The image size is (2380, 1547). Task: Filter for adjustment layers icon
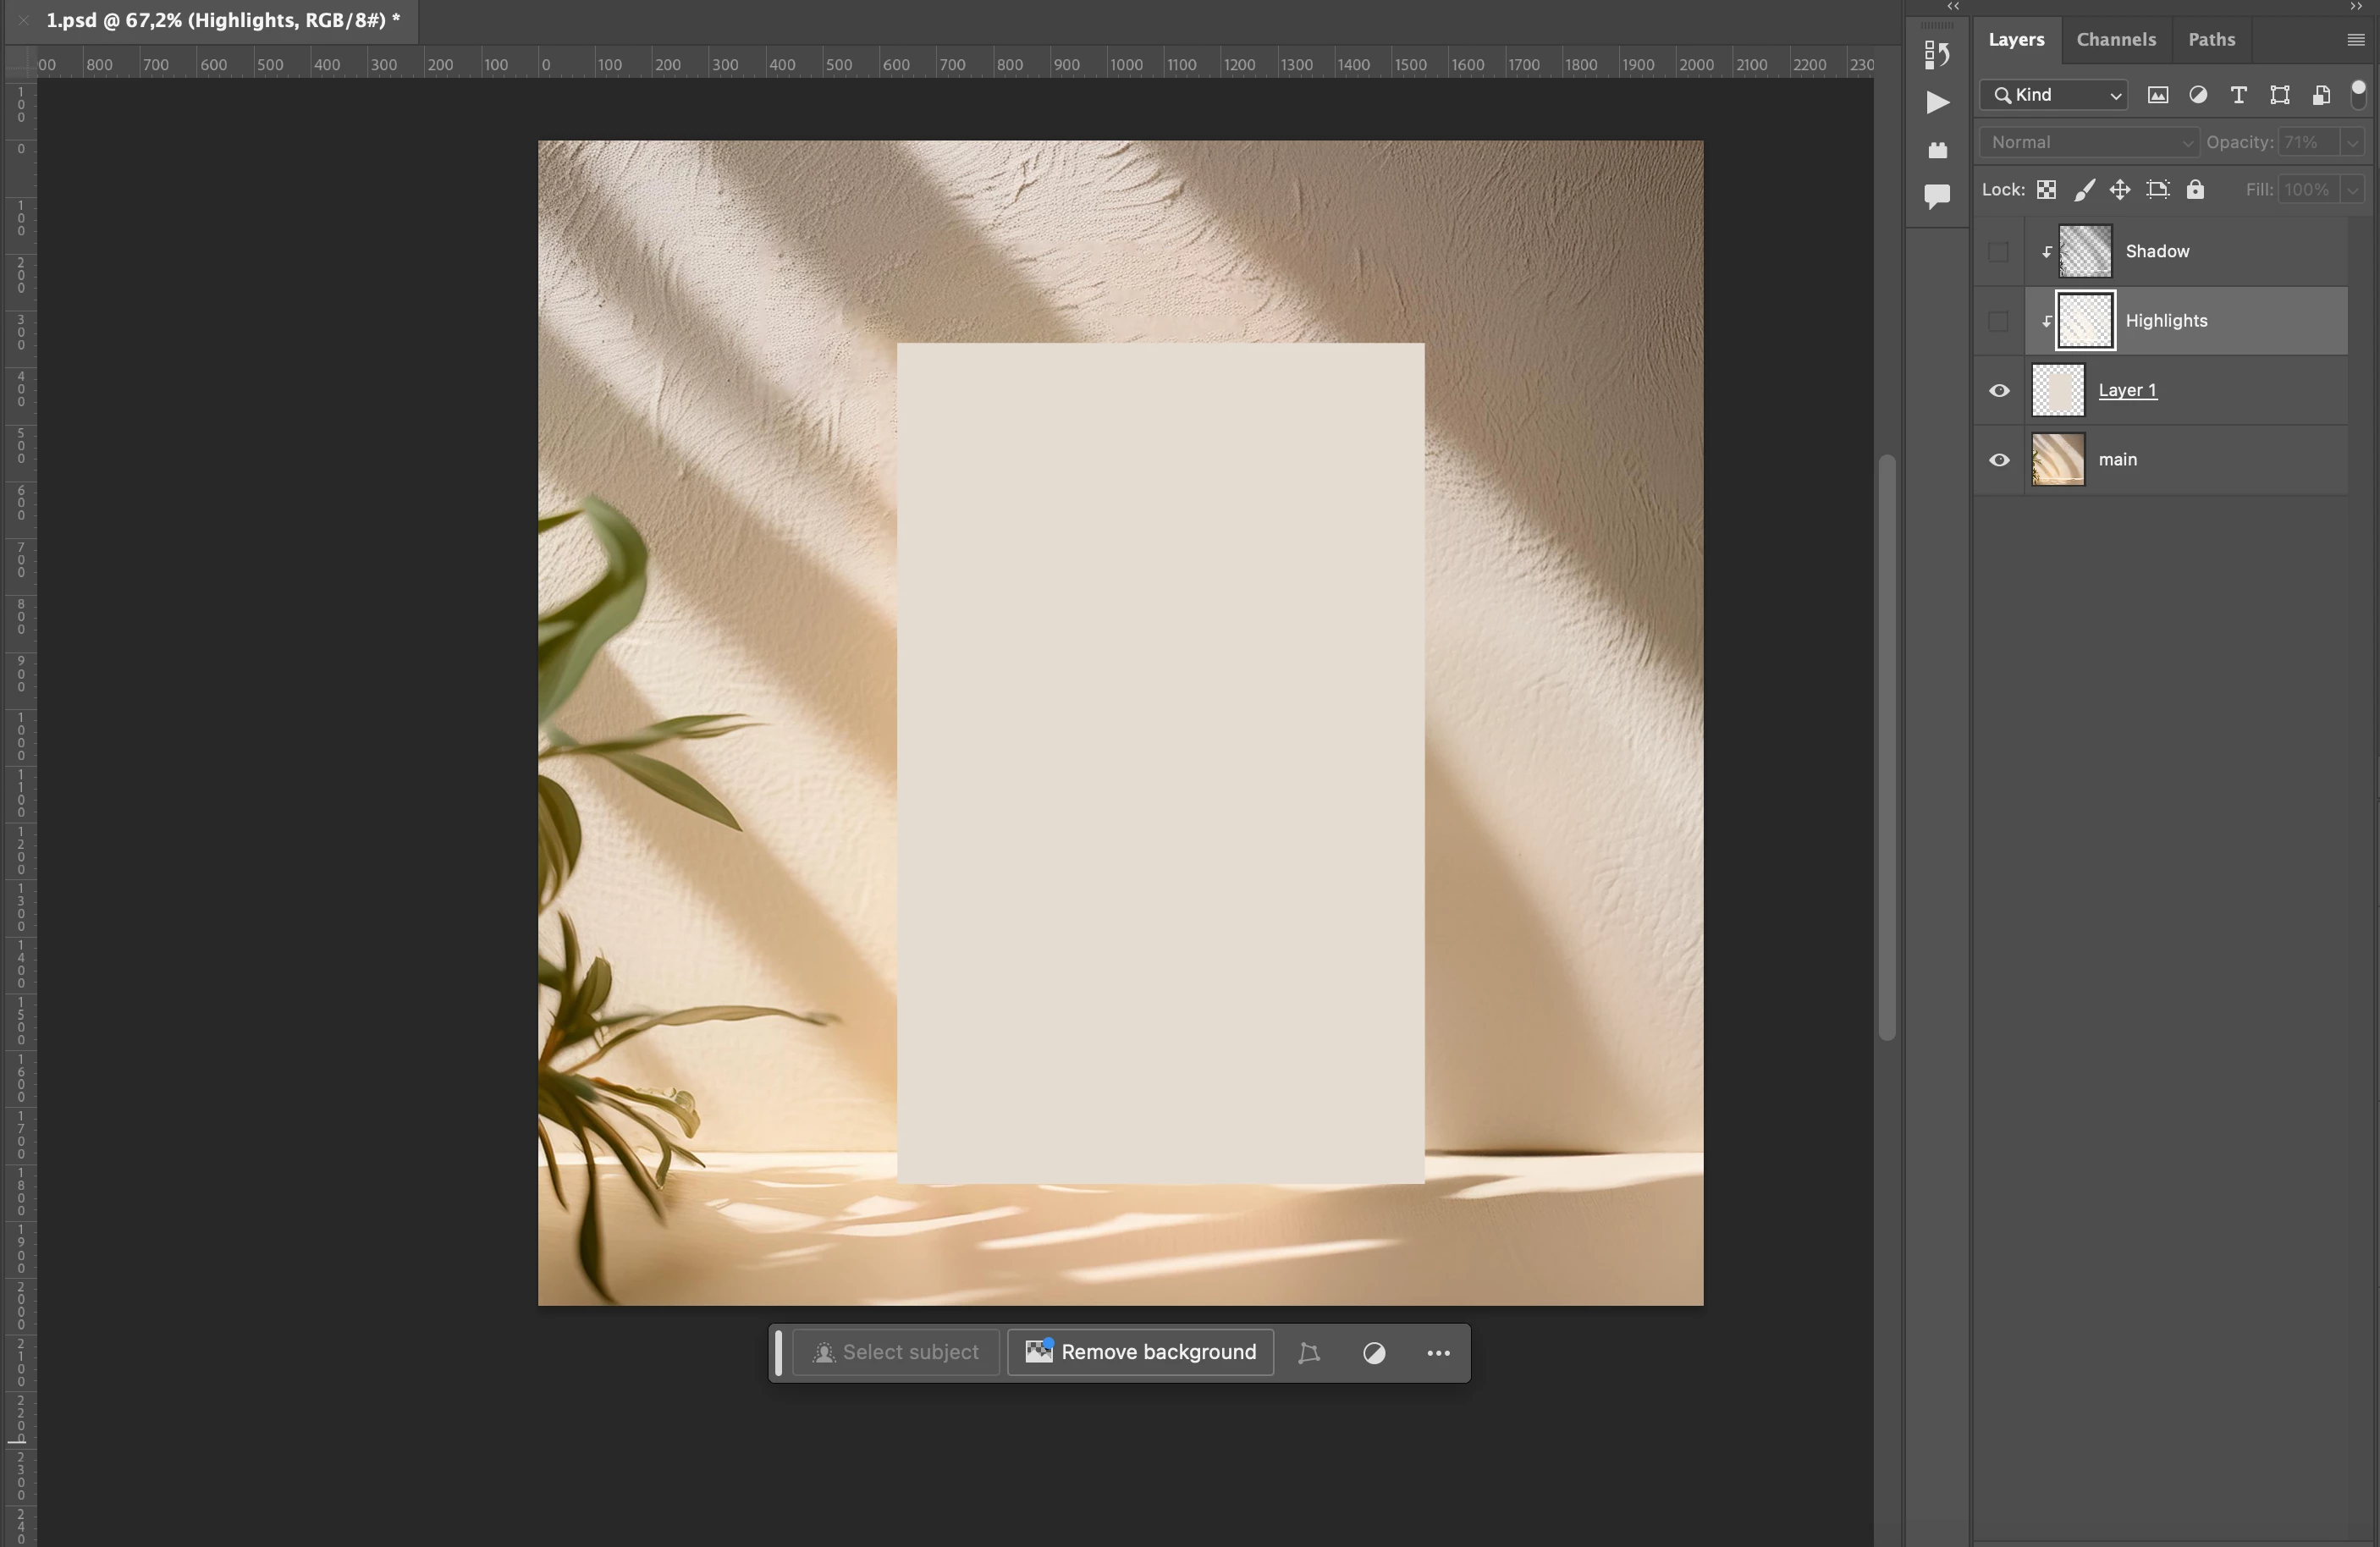[x=2198, y=95]
